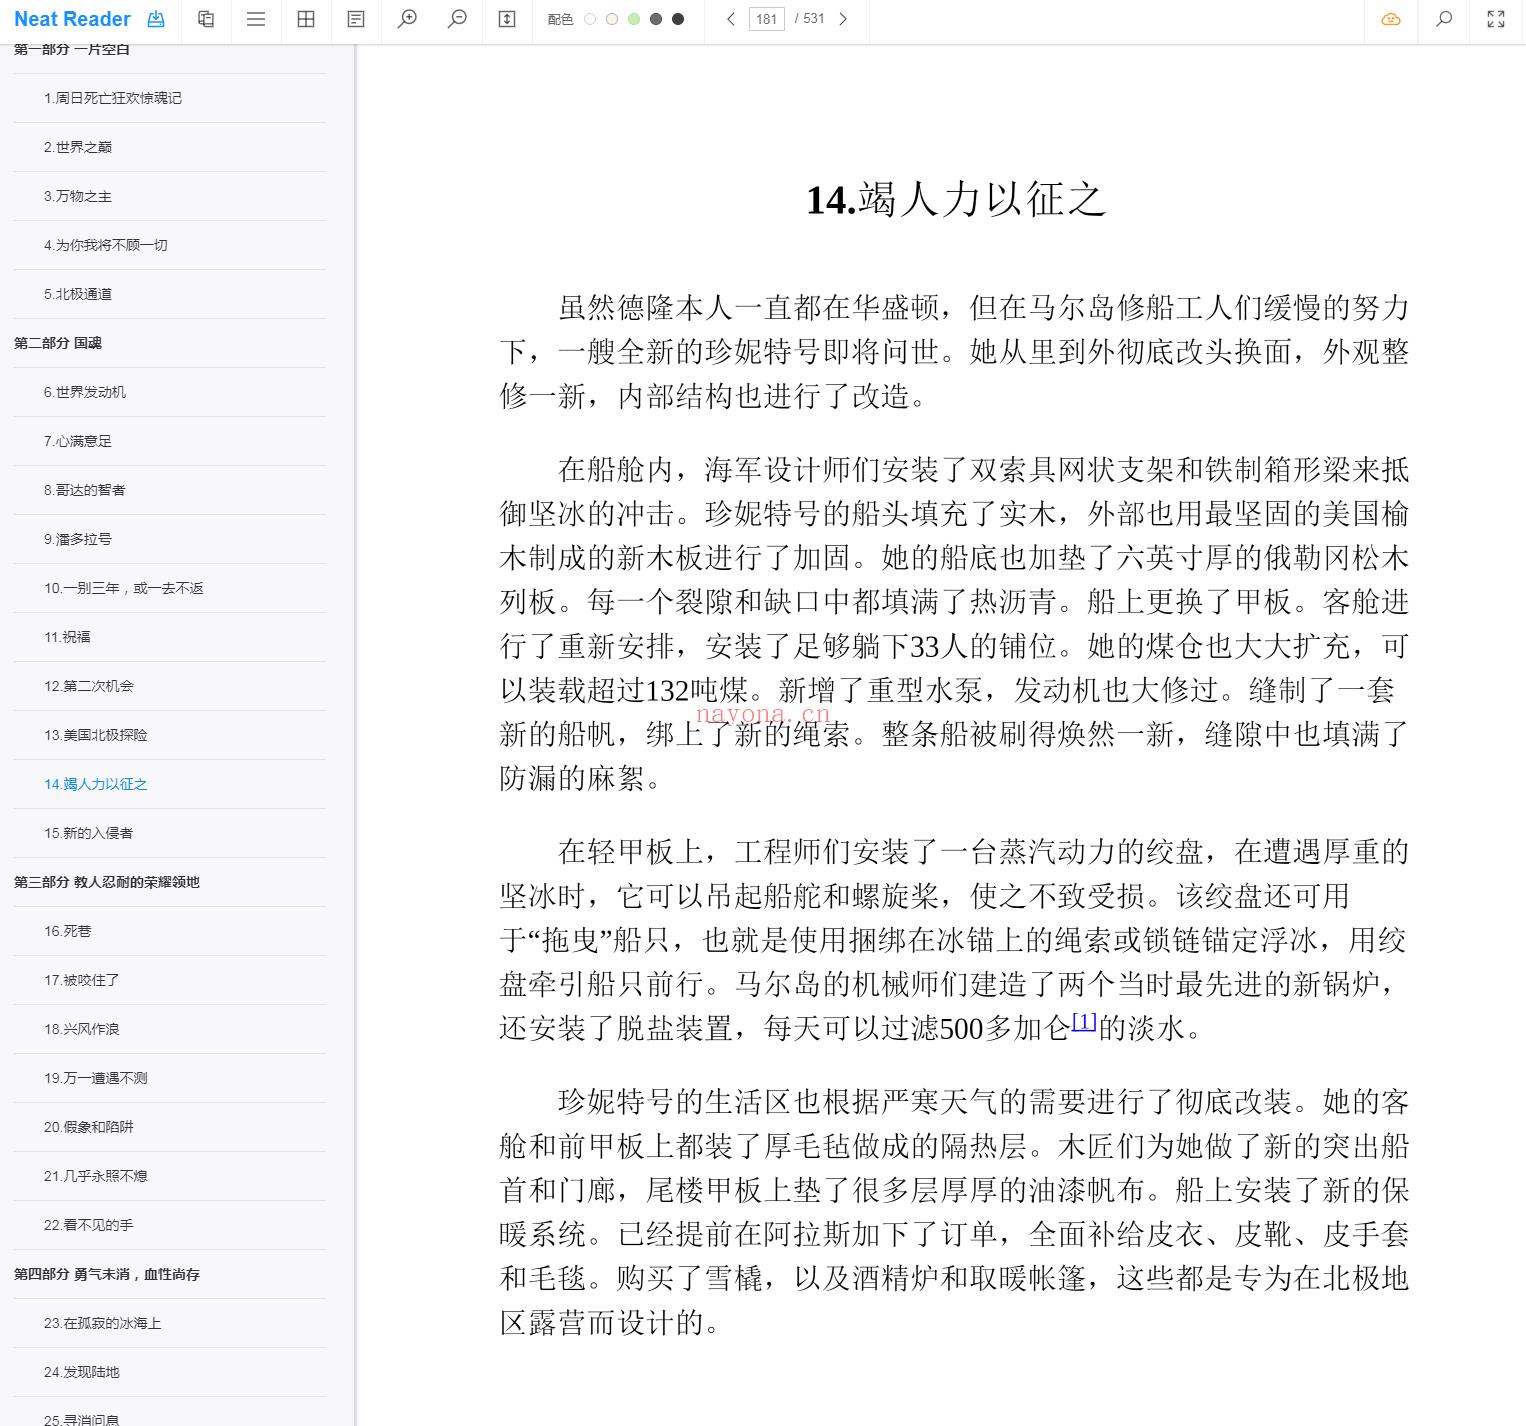Select the green color scheme swatch
The image size is (1526, 1426).
634,19
